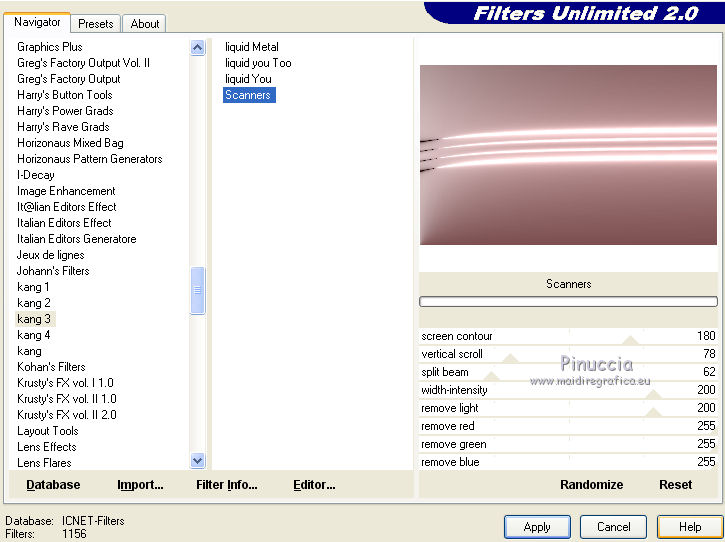Select Image Enhancement category
Screen dimensions: 725x542
tap(66, 191)
